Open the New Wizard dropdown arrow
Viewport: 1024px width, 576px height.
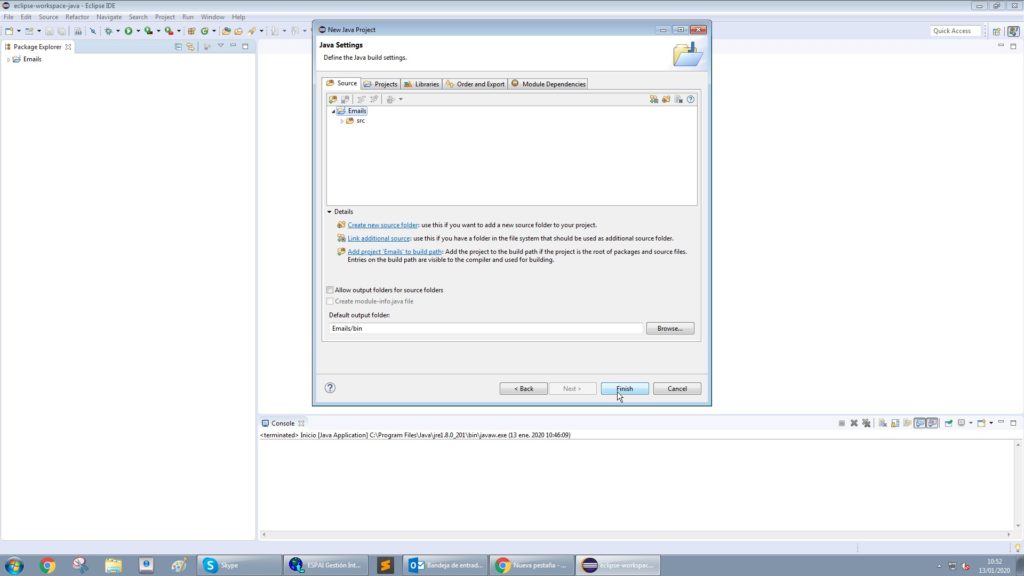click(x=18, y=30)
